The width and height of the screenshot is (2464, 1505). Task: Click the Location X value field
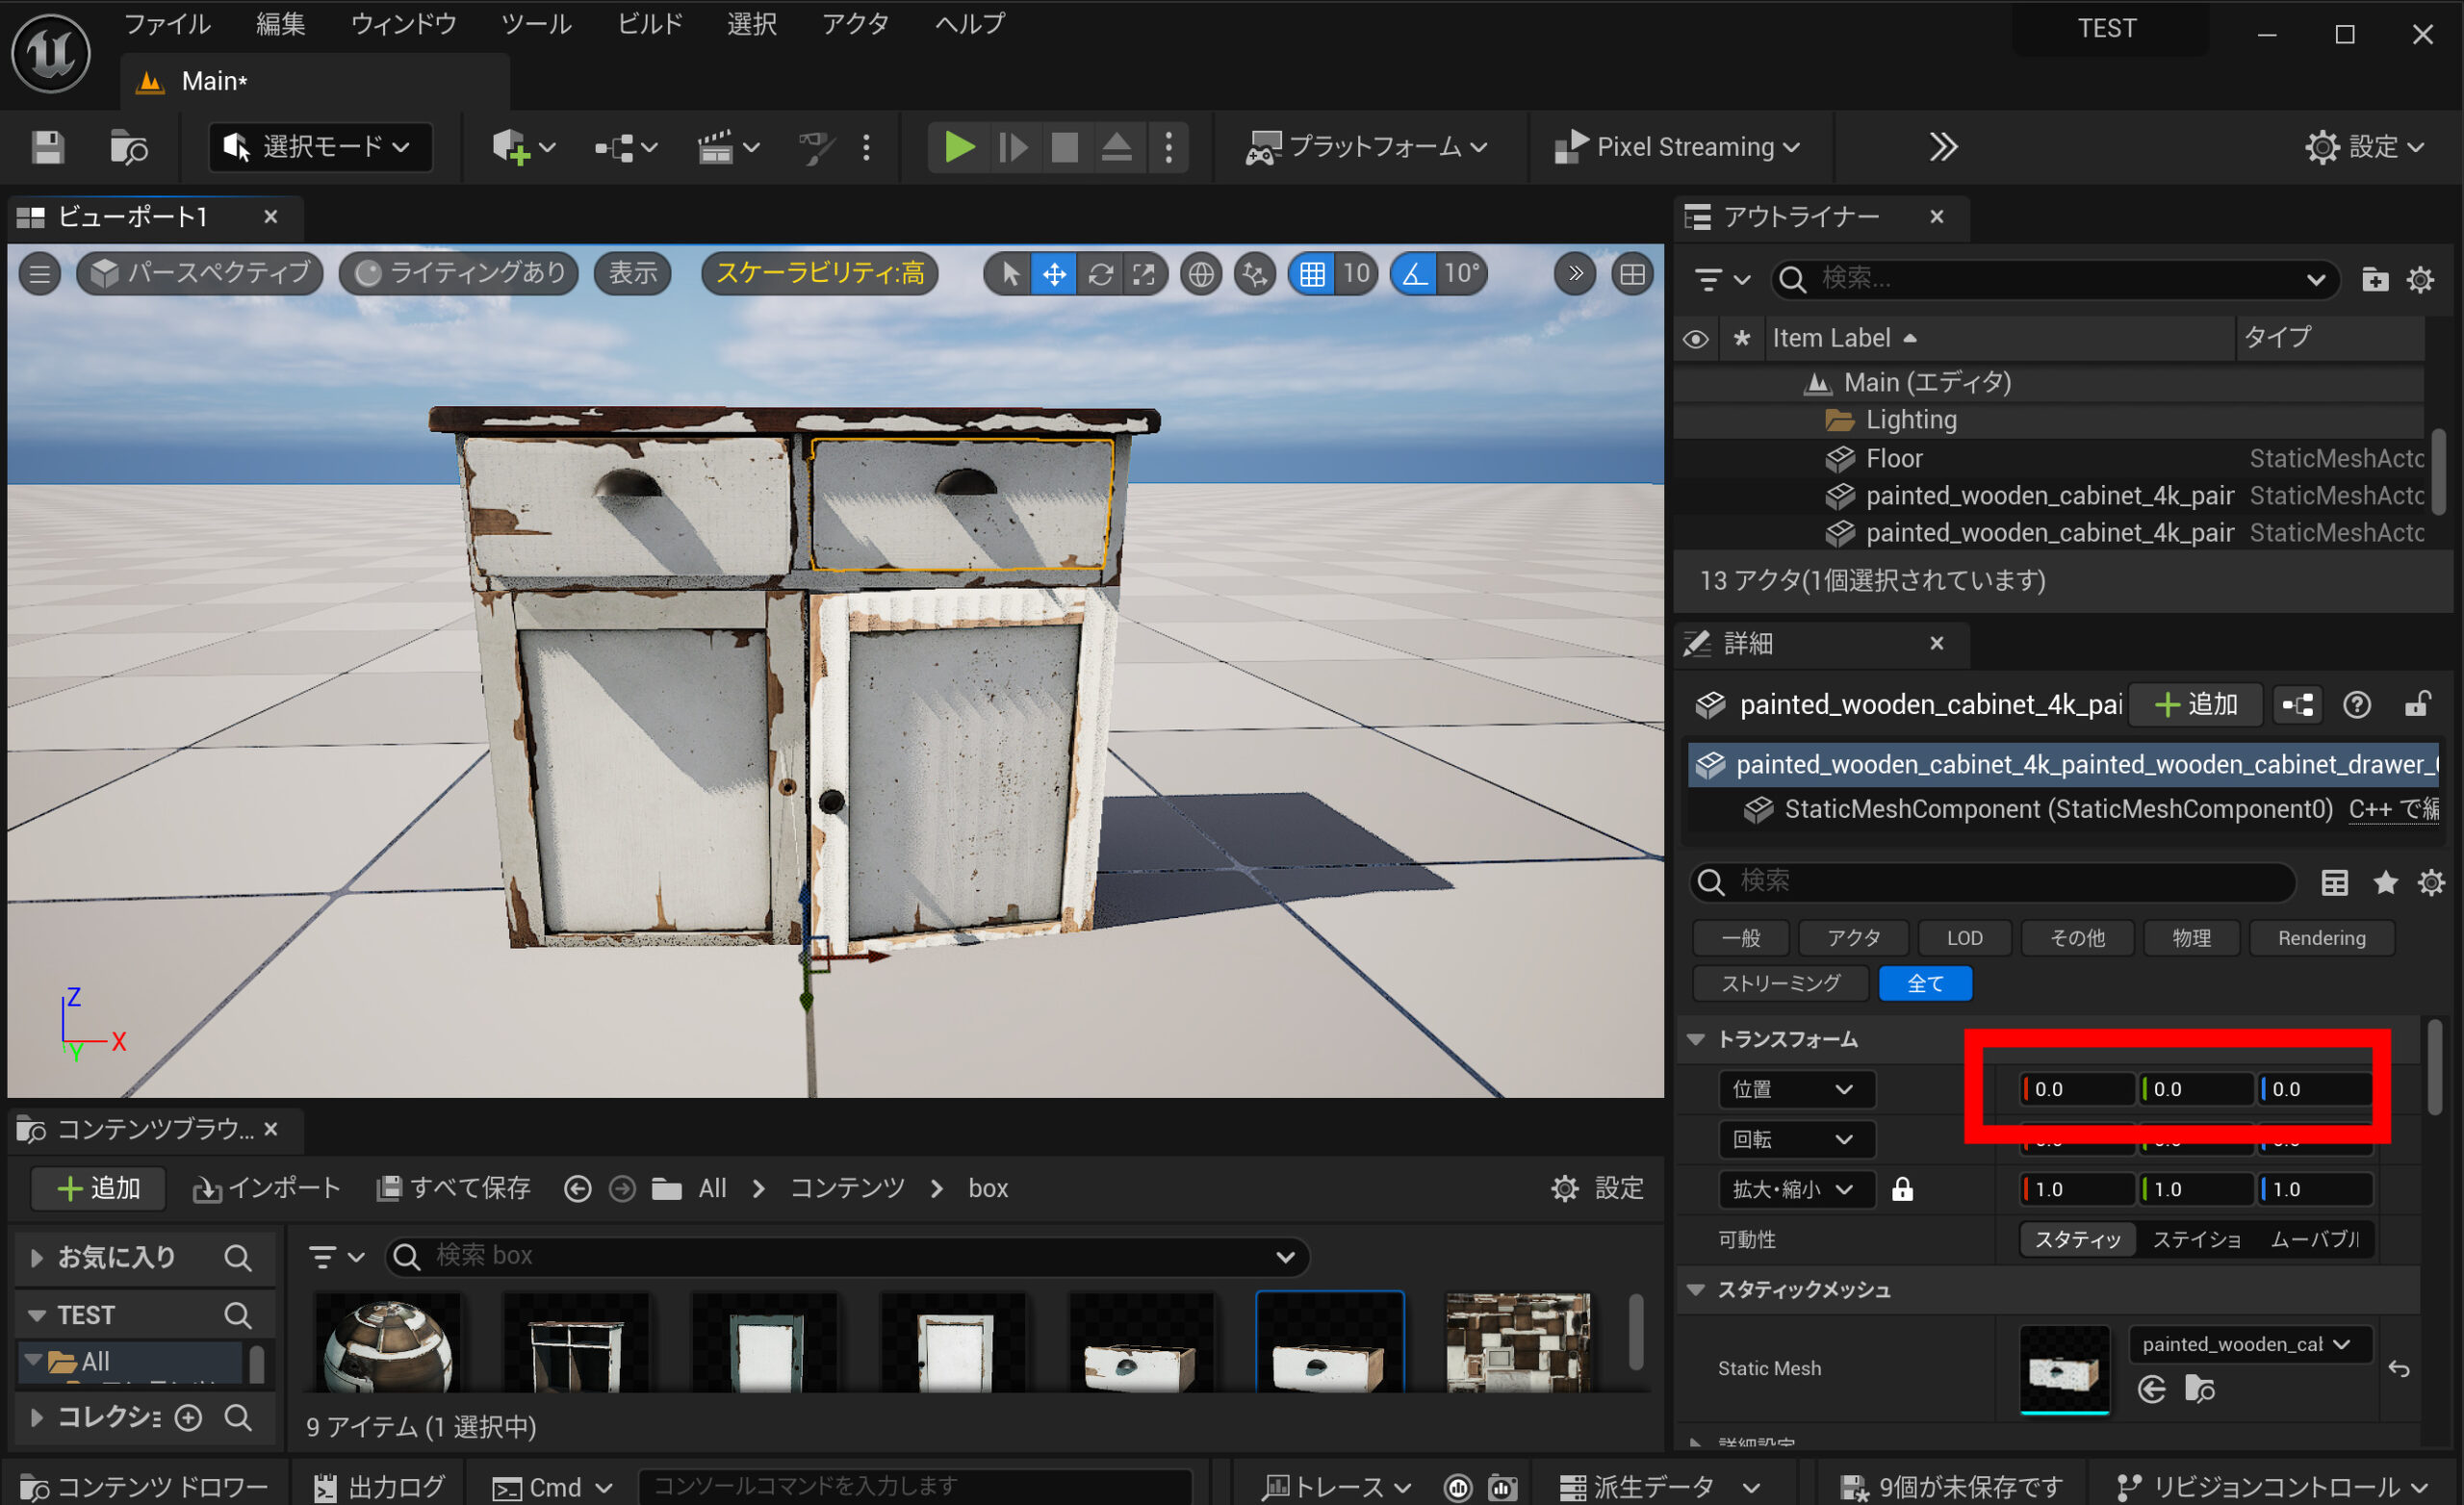click(2078, 1089)
